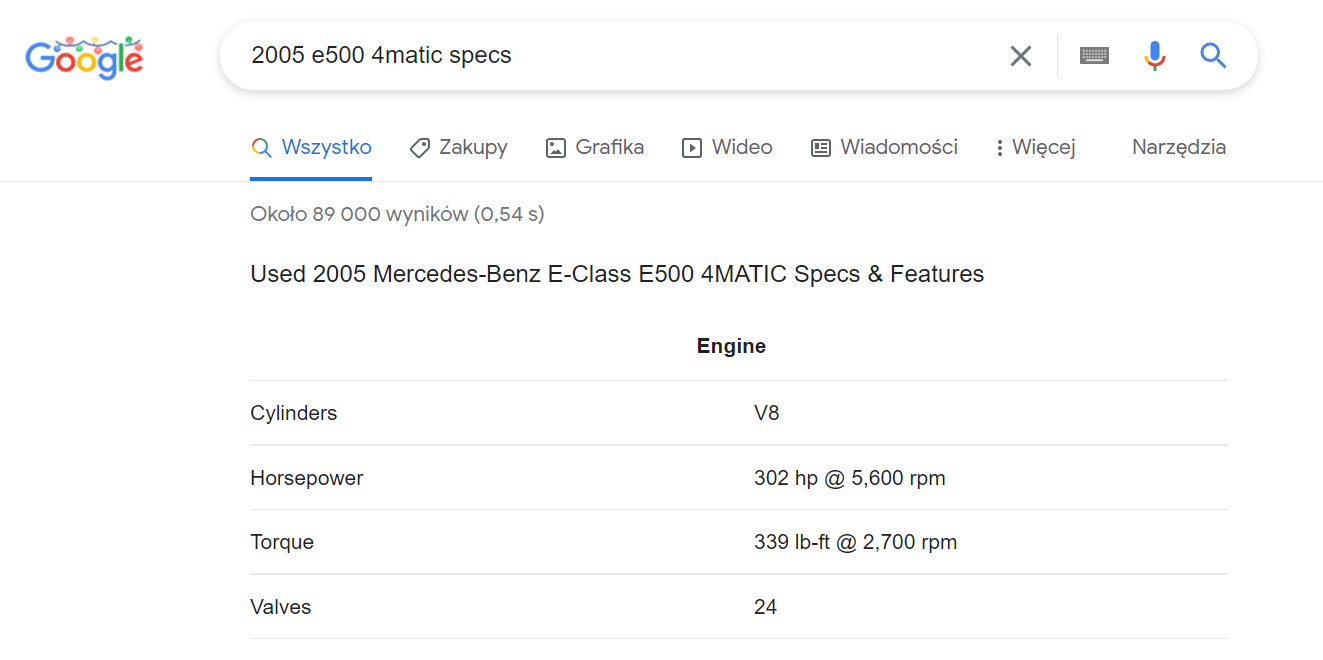Open the on-screen keyboard input tool
1323x660 pixels.
[x=1094, y=56]
